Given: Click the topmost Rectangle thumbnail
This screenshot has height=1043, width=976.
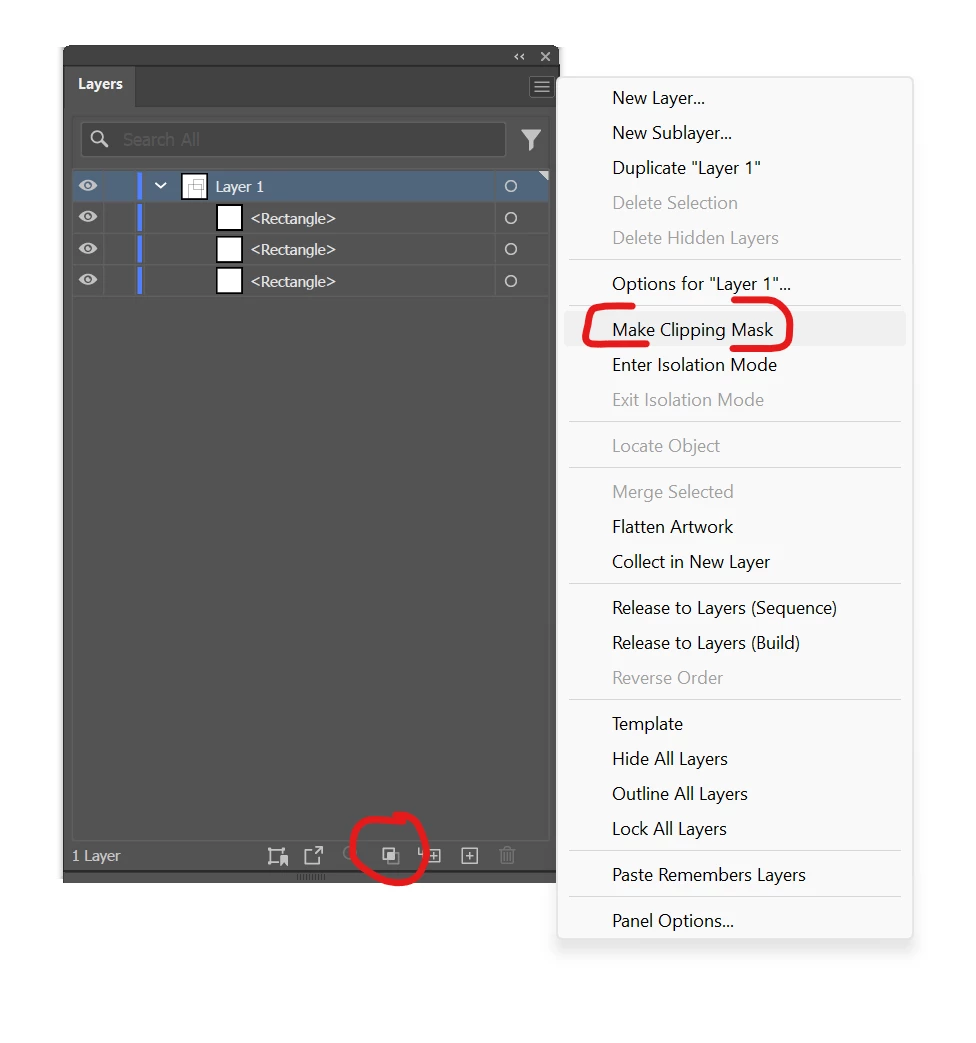Looking at the screenshot, I should click(229, 218).
